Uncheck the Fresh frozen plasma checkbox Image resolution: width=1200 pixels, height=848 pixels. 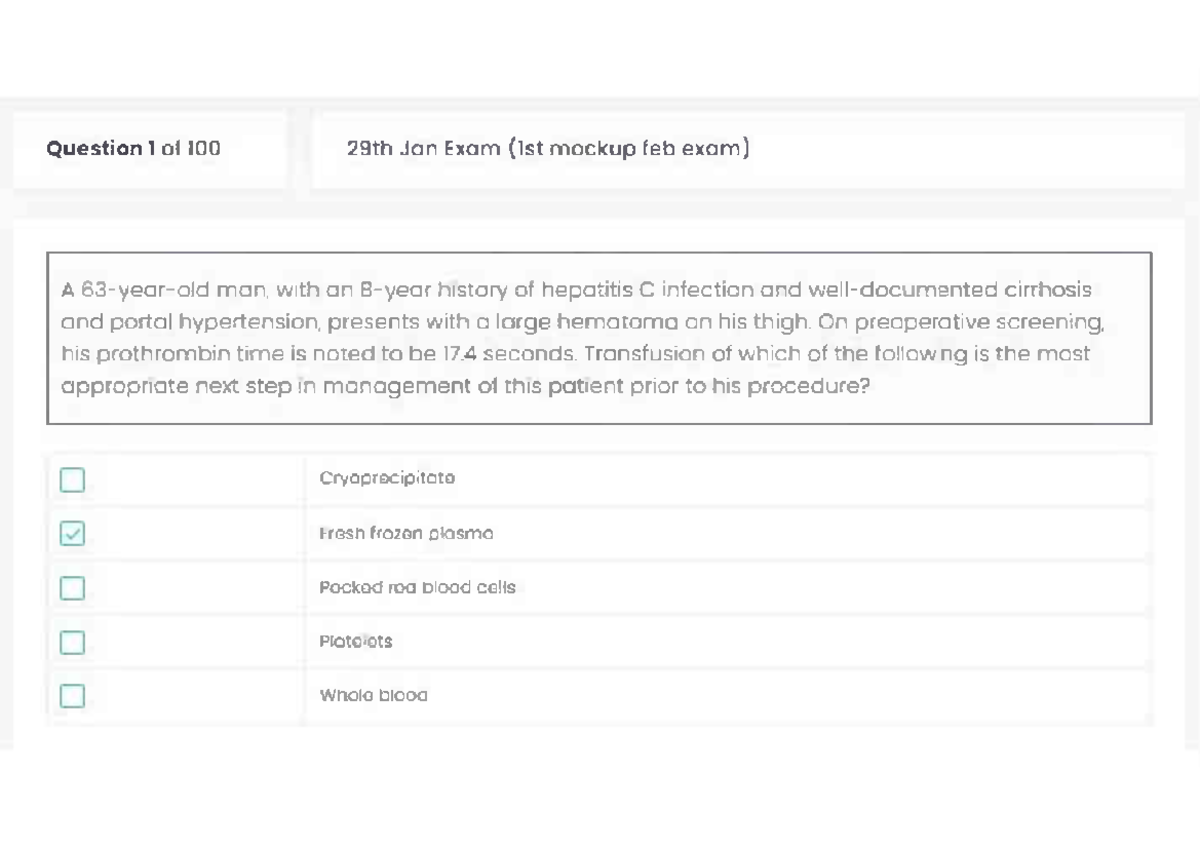72,534
